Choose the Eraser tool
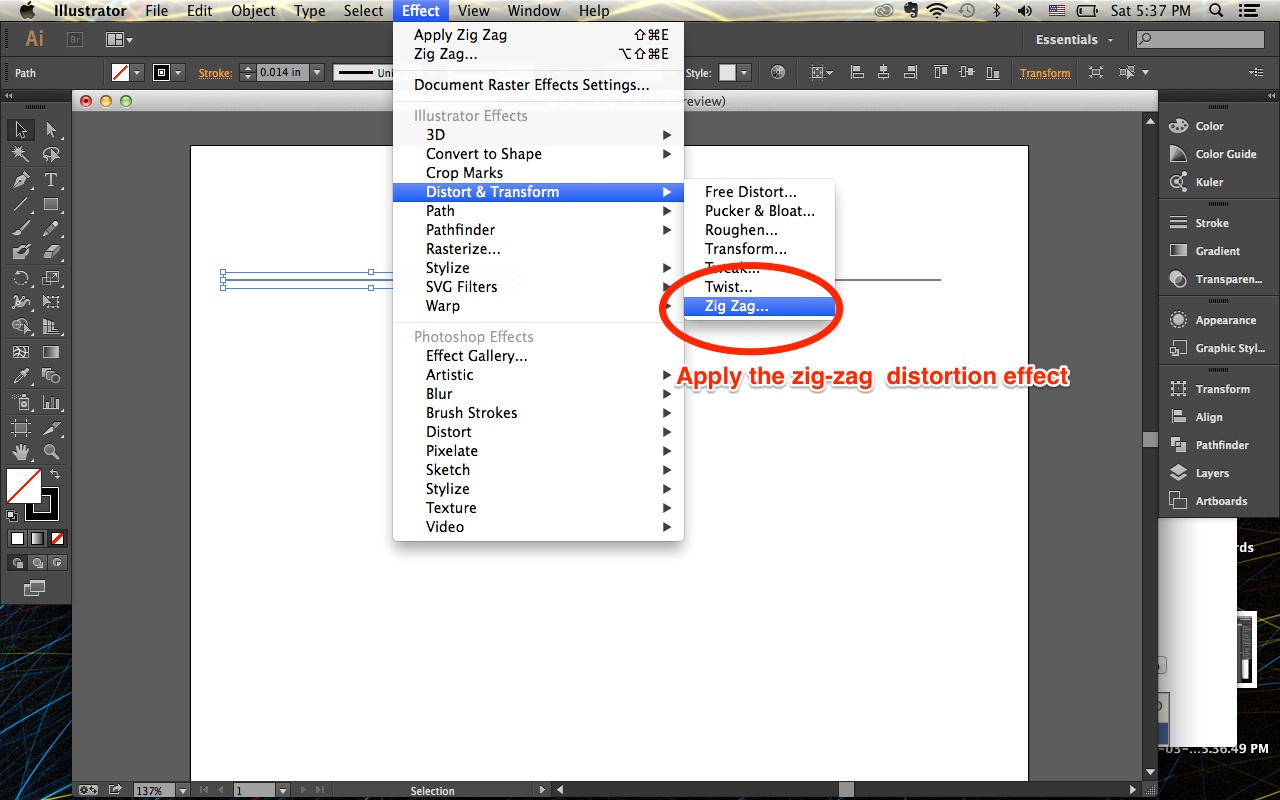Image resolution: width=1280 pixels, height=800 pixels. point(51,253)
